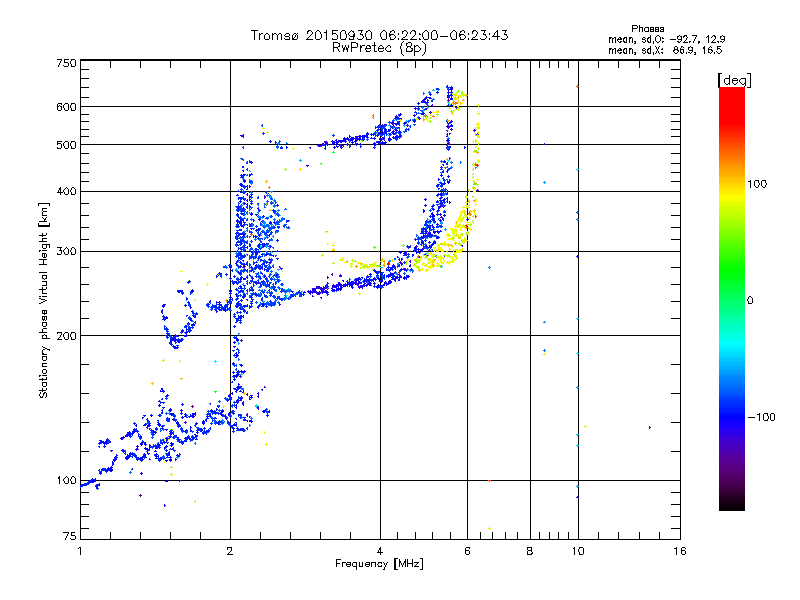Click x-axis tick label "1"

(x=80, y=551)
